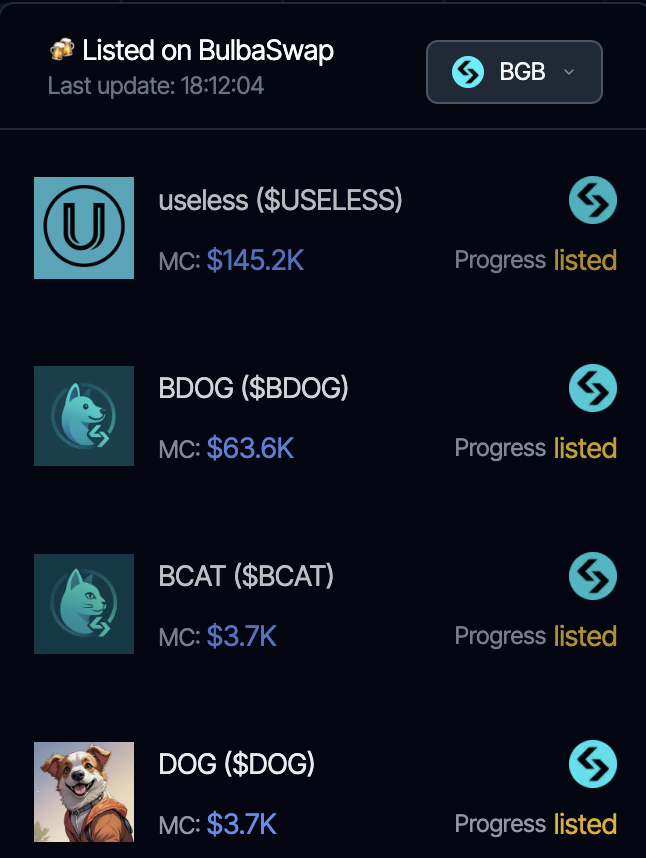Open the useless ($USELESS) token name
The width and height of the screenshot is (646, 858).
[x=281, y=200]
